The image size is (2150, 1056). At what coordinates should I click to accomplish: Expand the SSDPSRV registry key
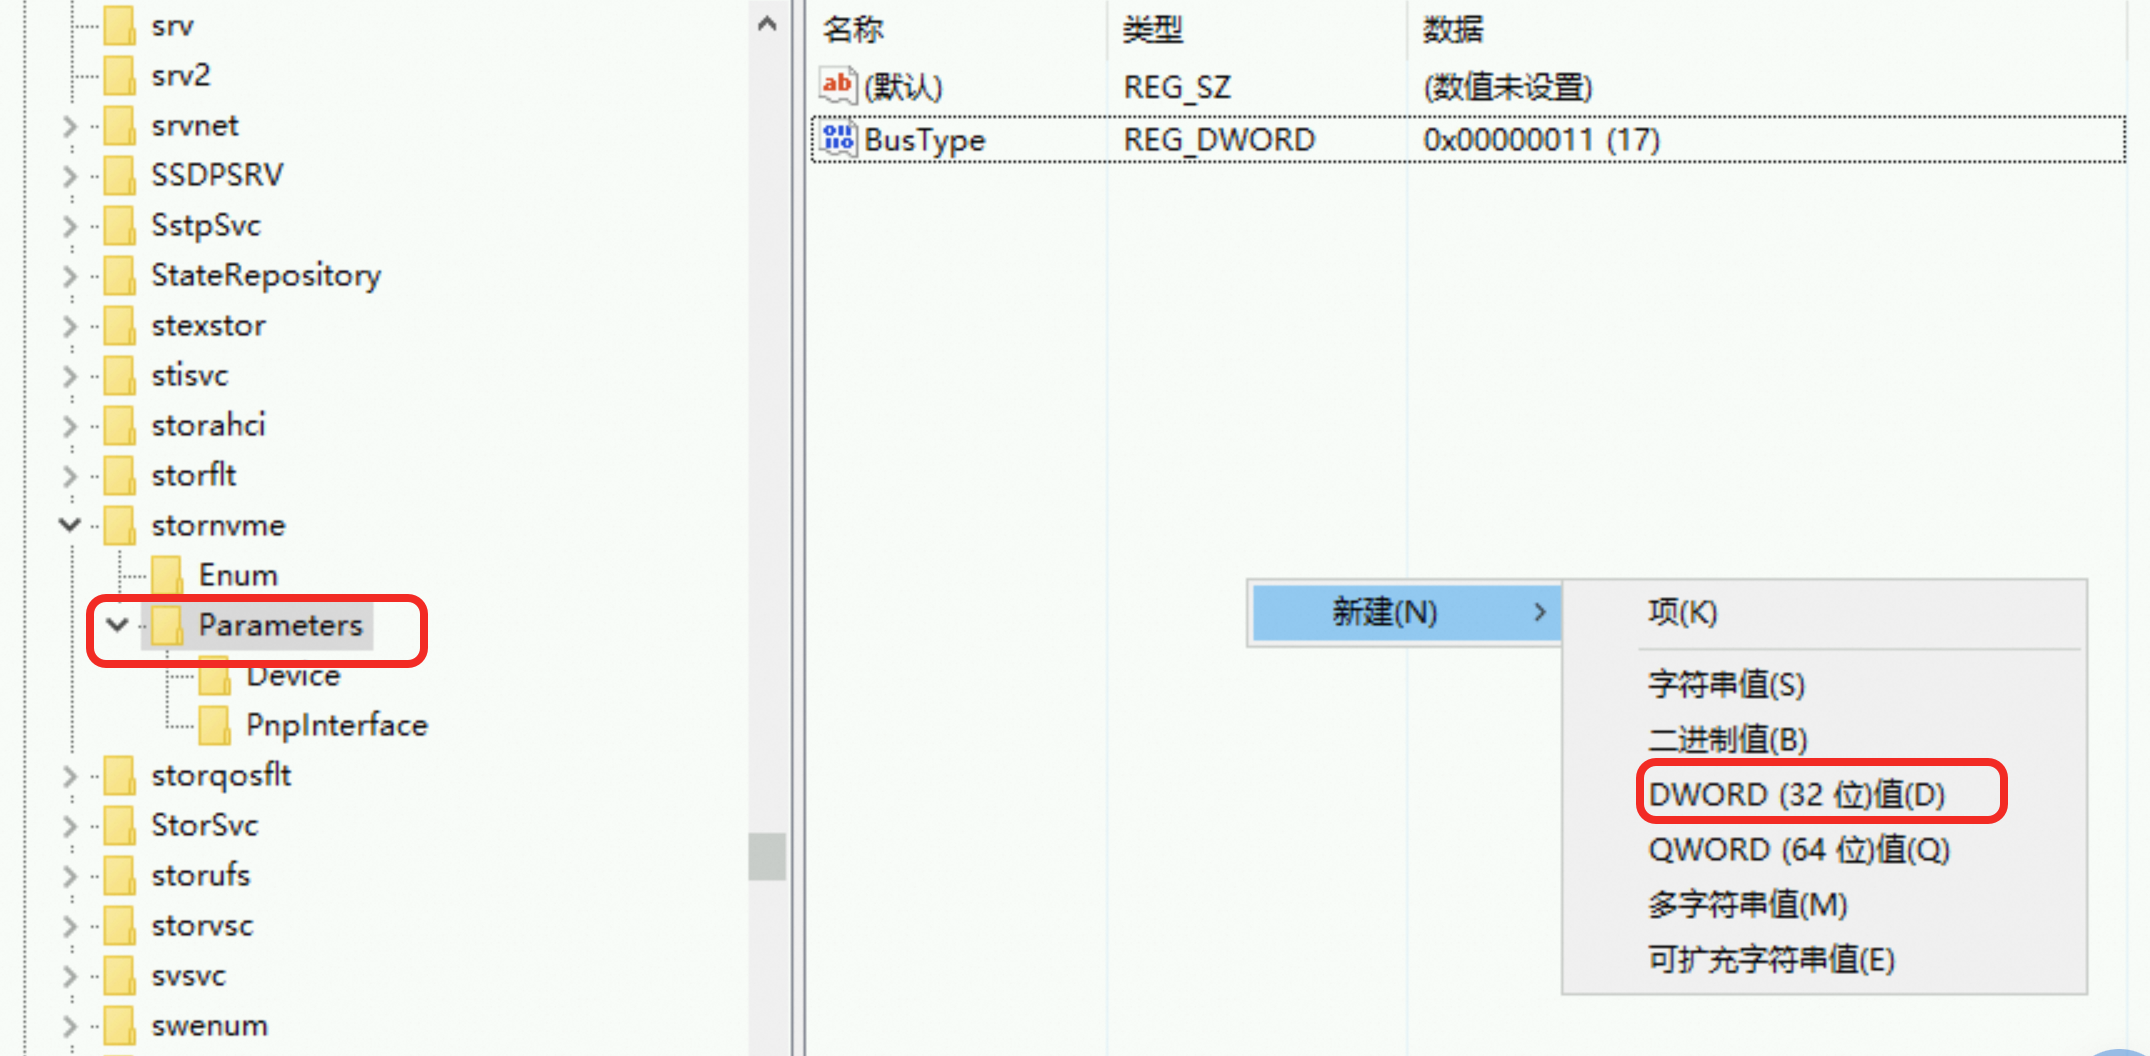pos(69,176)
